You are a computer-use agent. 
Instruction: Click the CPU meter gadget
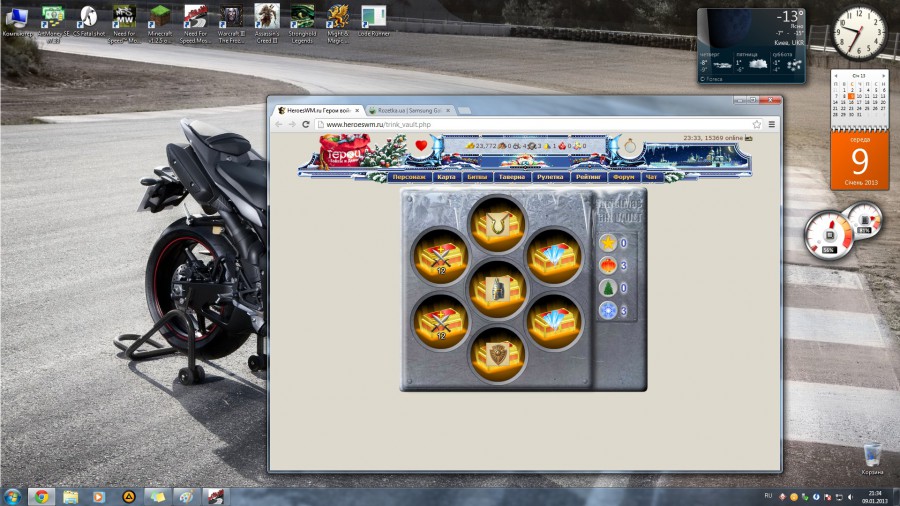coord(829,235)
